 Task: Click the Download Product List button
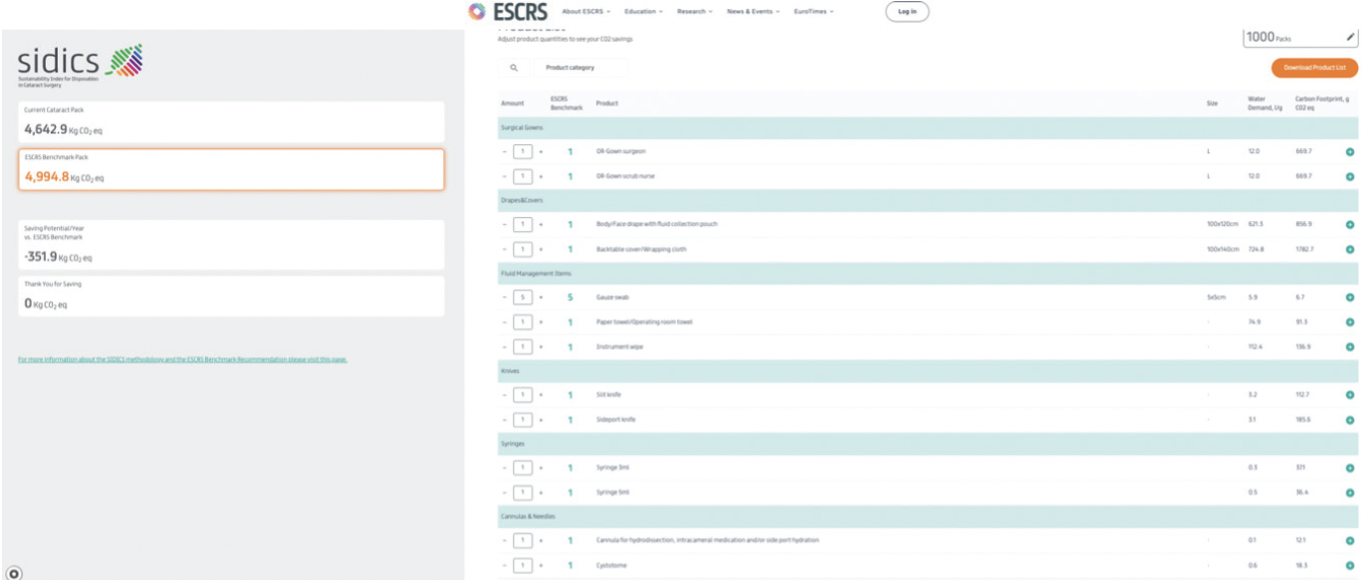(x=1314, y=68)
